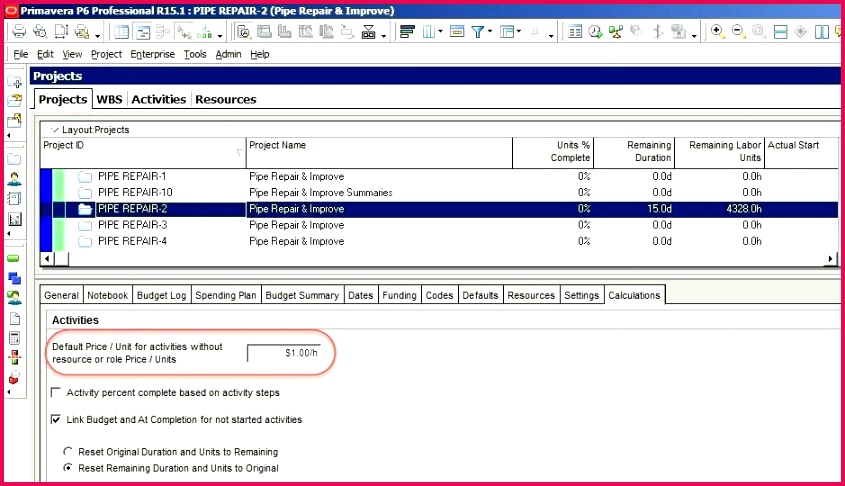Click the Level Resources icon
Viewport: 845px width, 486px height.
616,32
